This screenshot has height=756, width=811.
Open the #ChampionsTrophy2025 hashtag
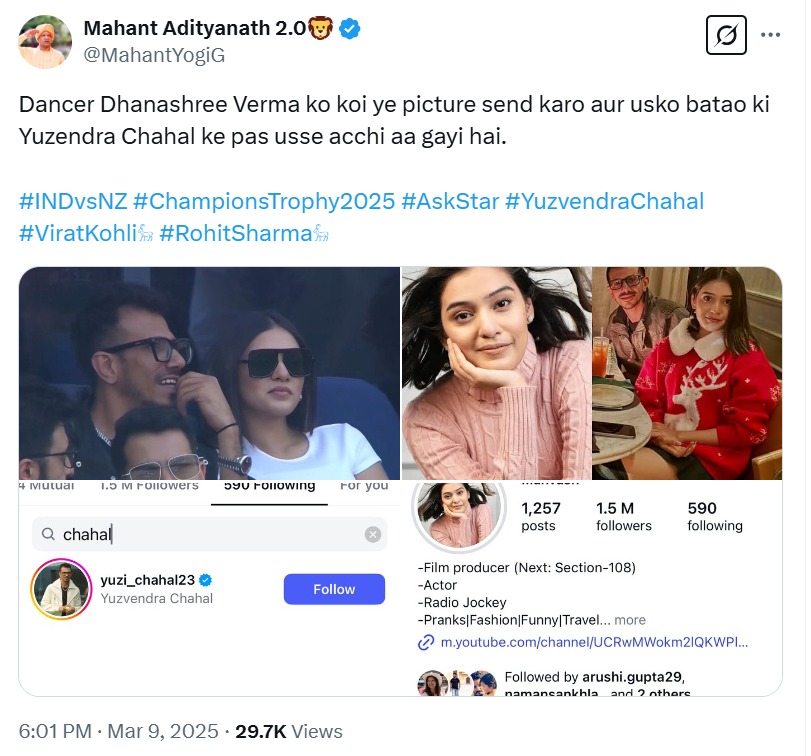coord(264,201)
